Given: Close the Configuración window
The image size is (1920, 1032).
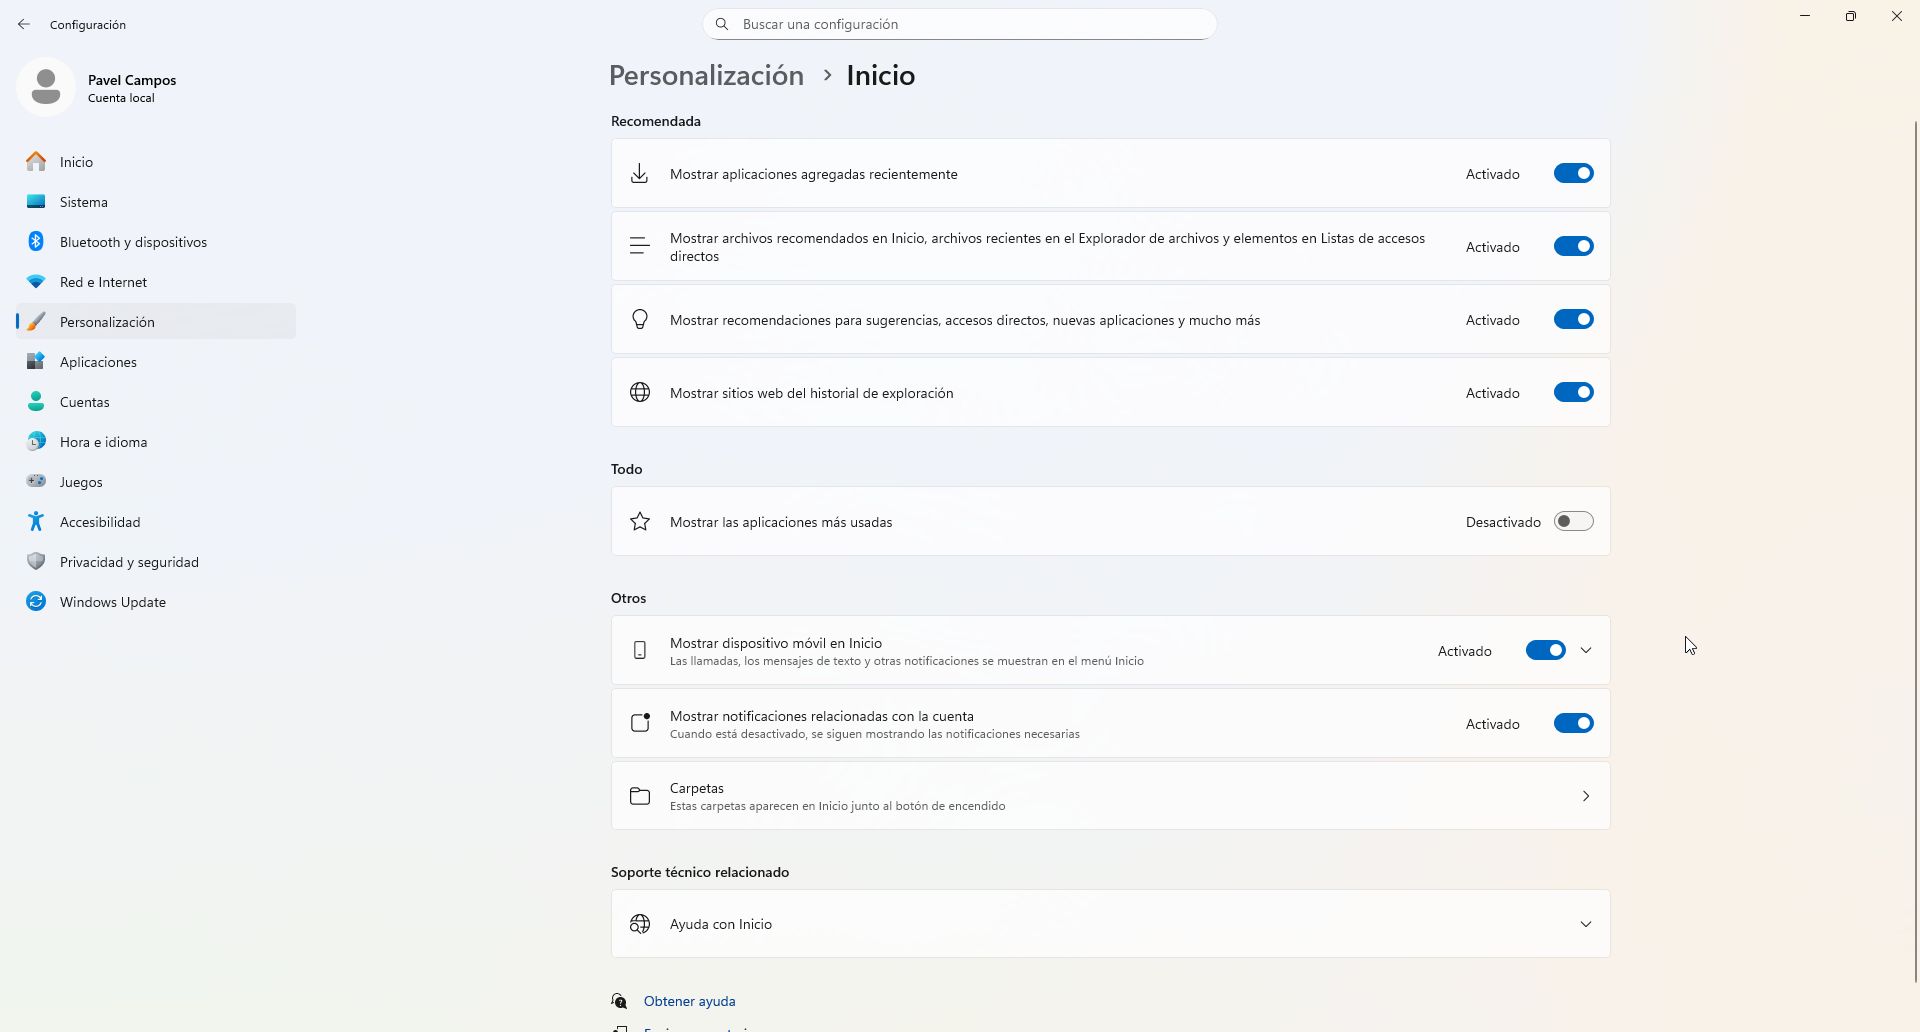Looking at the screenshot, I should click(x=1897, y=16).
